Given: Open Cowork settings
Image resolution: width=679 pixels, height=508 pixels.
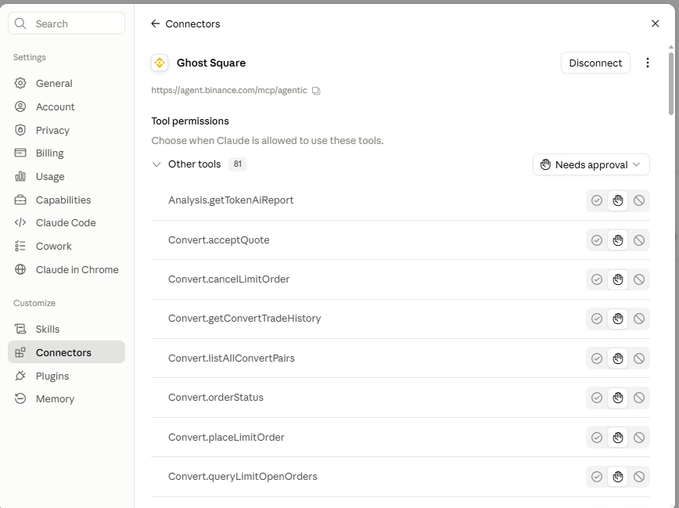Looking at the screenshot, I should click(x=66, y=246).
